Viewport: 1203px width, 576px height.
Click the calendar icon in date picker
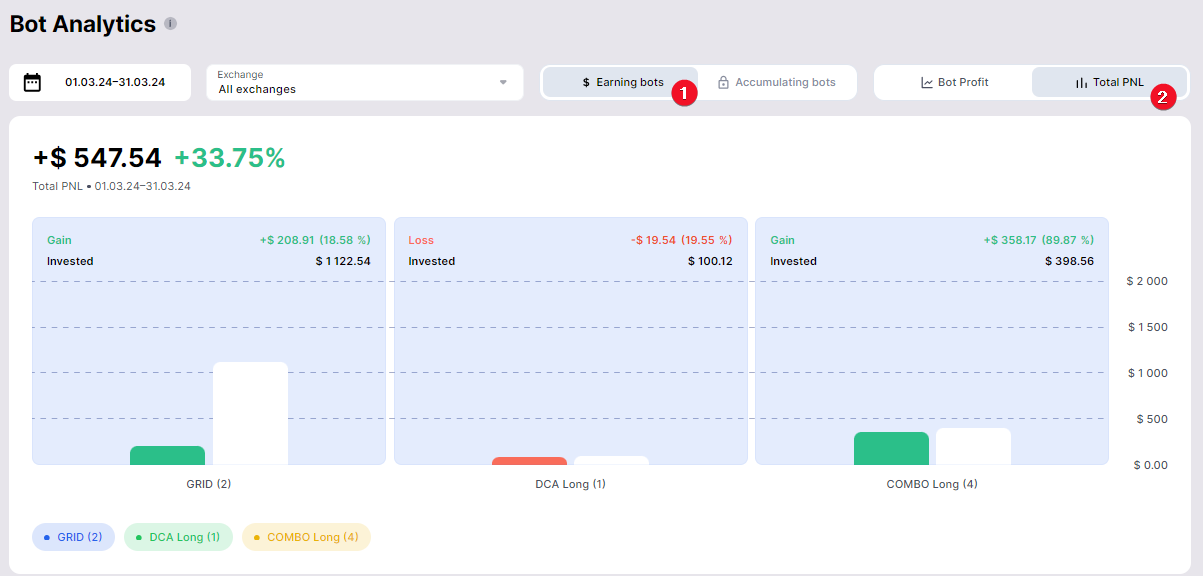33,82
